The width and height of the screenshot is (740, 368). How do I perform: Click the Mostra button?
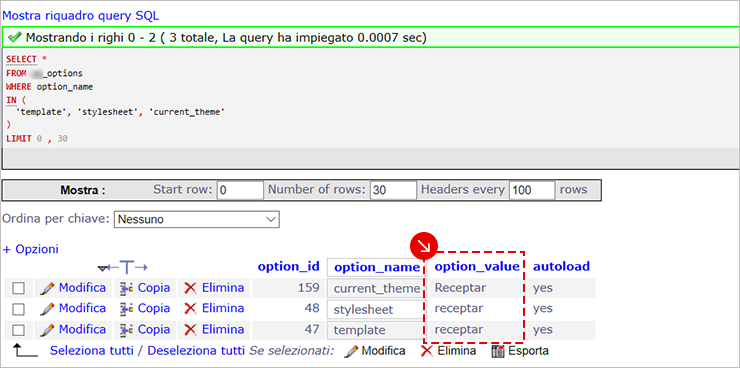(83, 191)
